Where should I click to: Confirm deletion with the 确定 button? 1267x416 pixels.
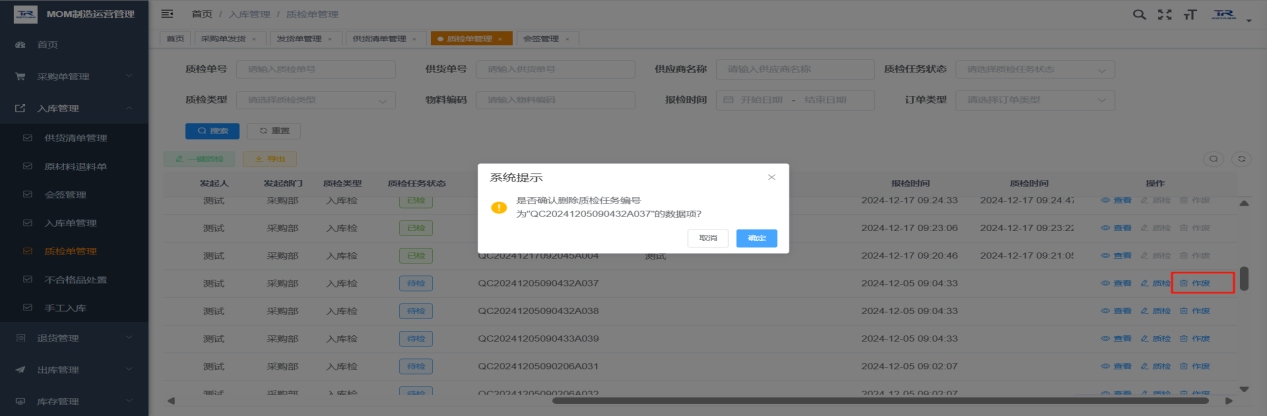(756, 238)
